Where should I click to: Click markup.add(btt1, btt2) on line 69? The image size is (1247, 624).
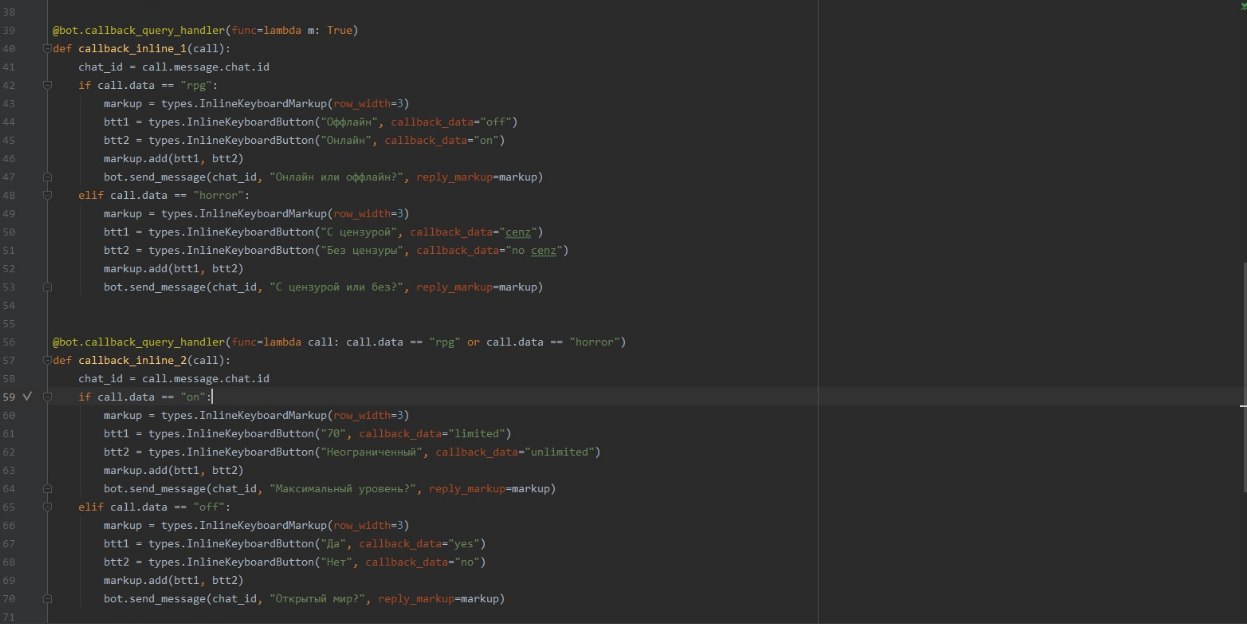click(x=173, y=581)
